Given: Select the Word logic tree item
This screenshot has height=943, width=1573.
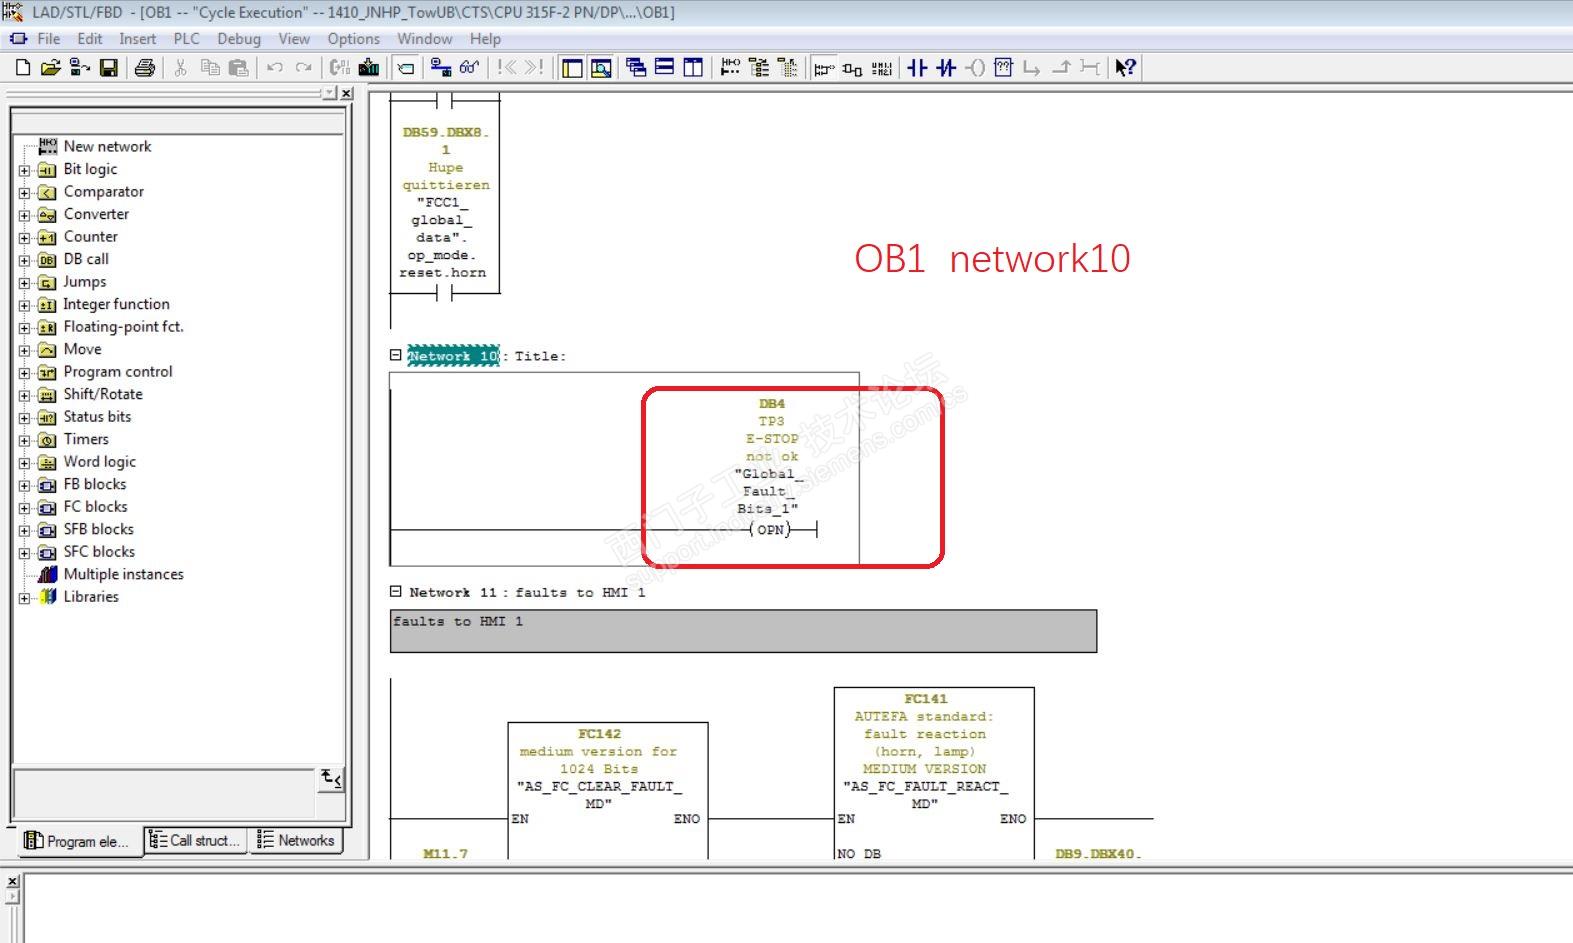Looking at the screenshot, I should [100, 462].
